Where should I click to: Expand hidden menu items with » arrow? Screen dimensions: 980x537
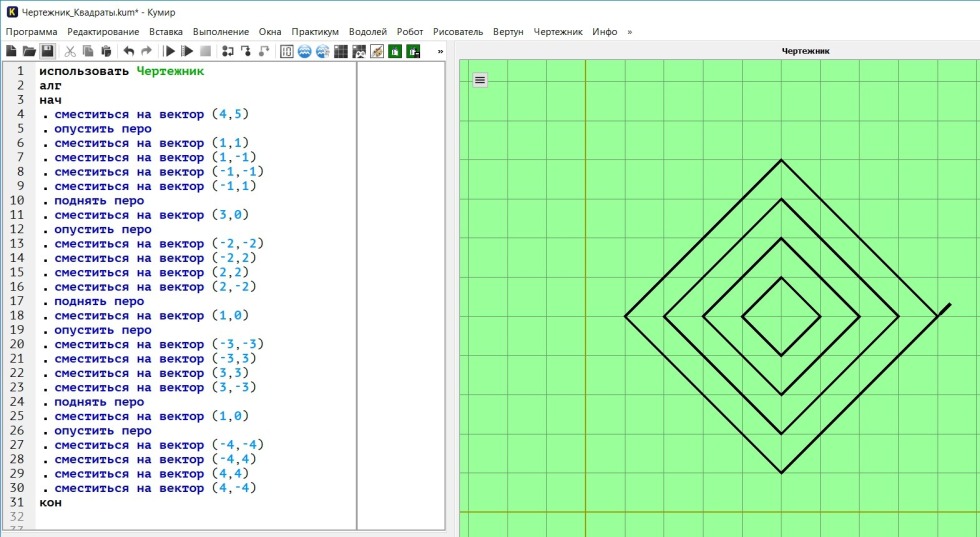tap(629, 32)
